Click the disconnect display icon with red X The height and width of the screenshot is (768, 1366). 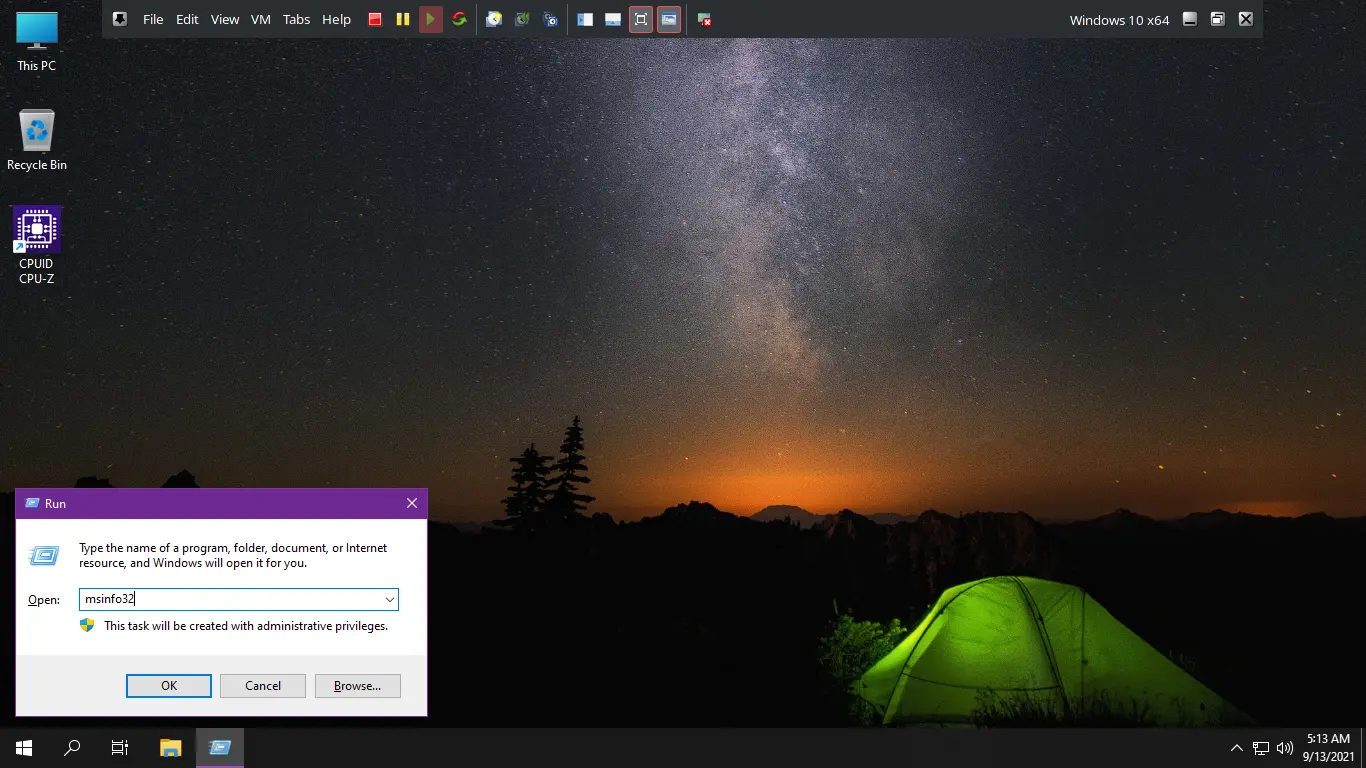click(704, 19)
